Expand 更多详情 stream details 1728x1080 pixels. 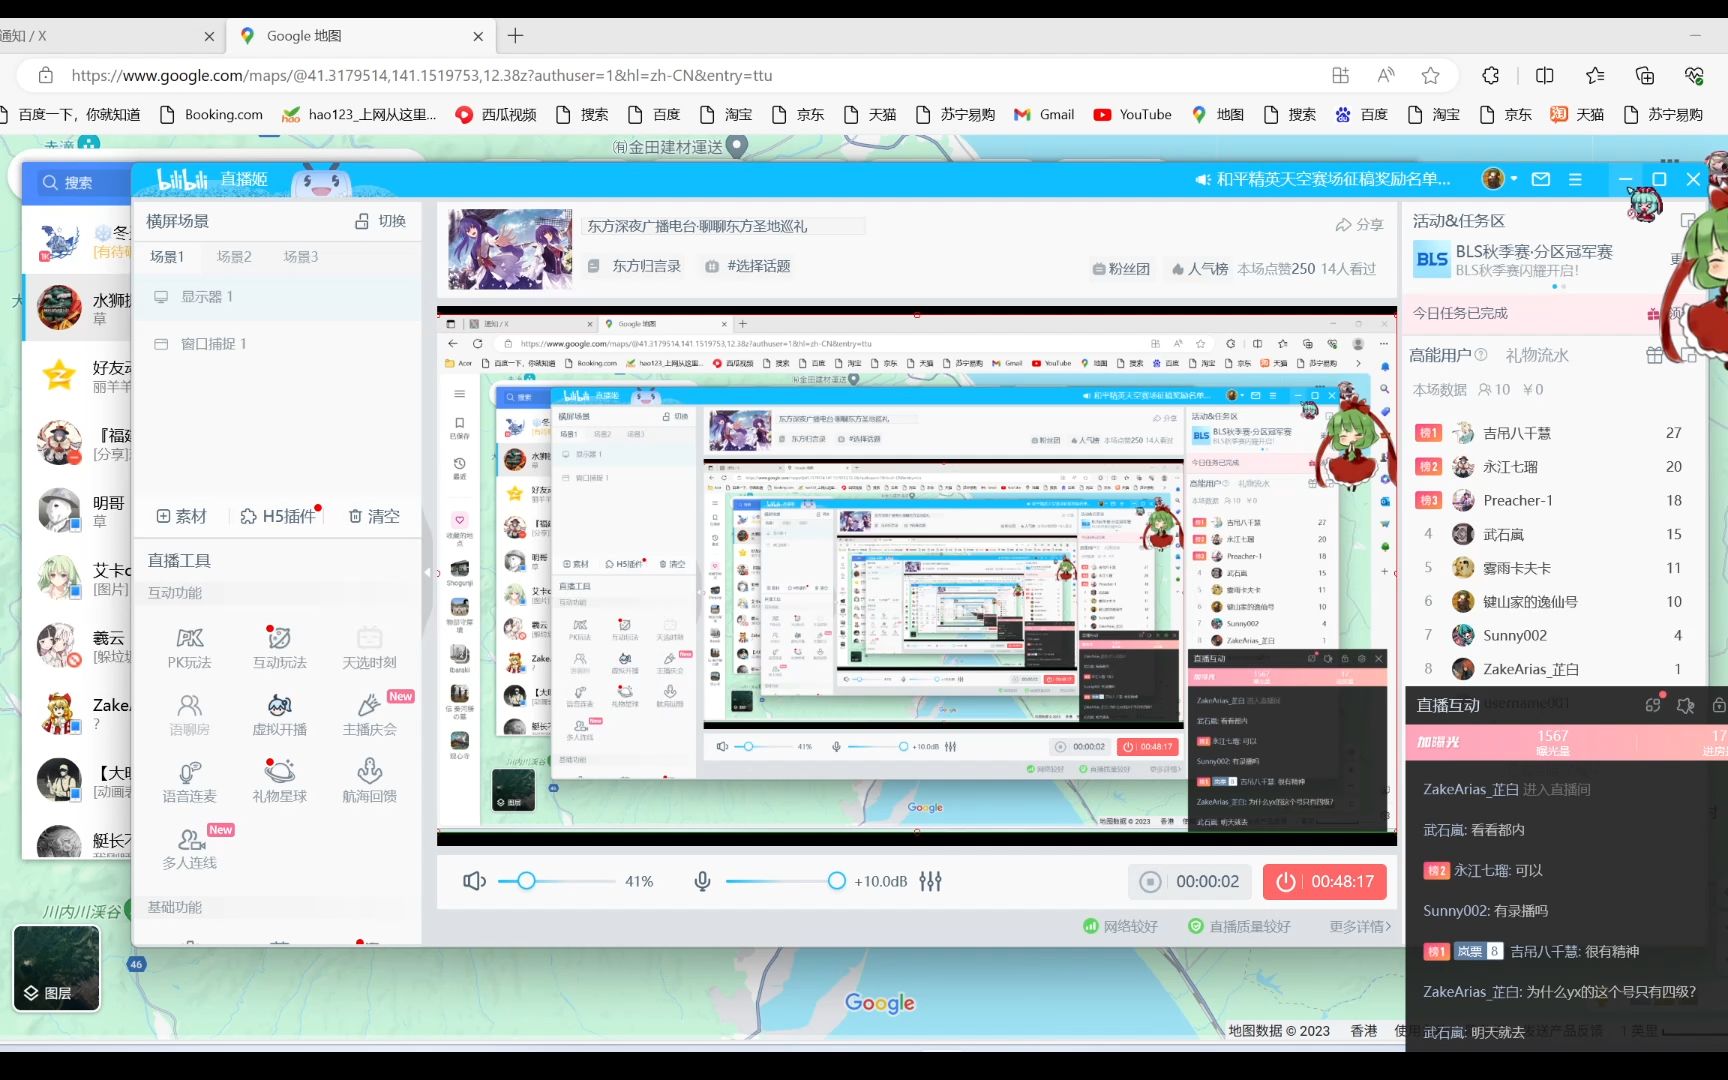tap(1360, 927)
